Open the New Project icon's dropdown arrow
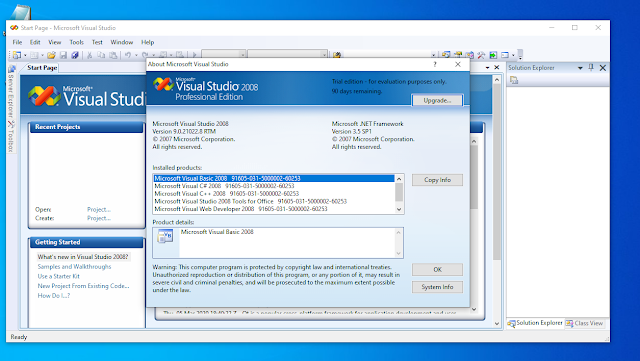The image size is (640, 361). pyautogui.click(x=25, y=55)
